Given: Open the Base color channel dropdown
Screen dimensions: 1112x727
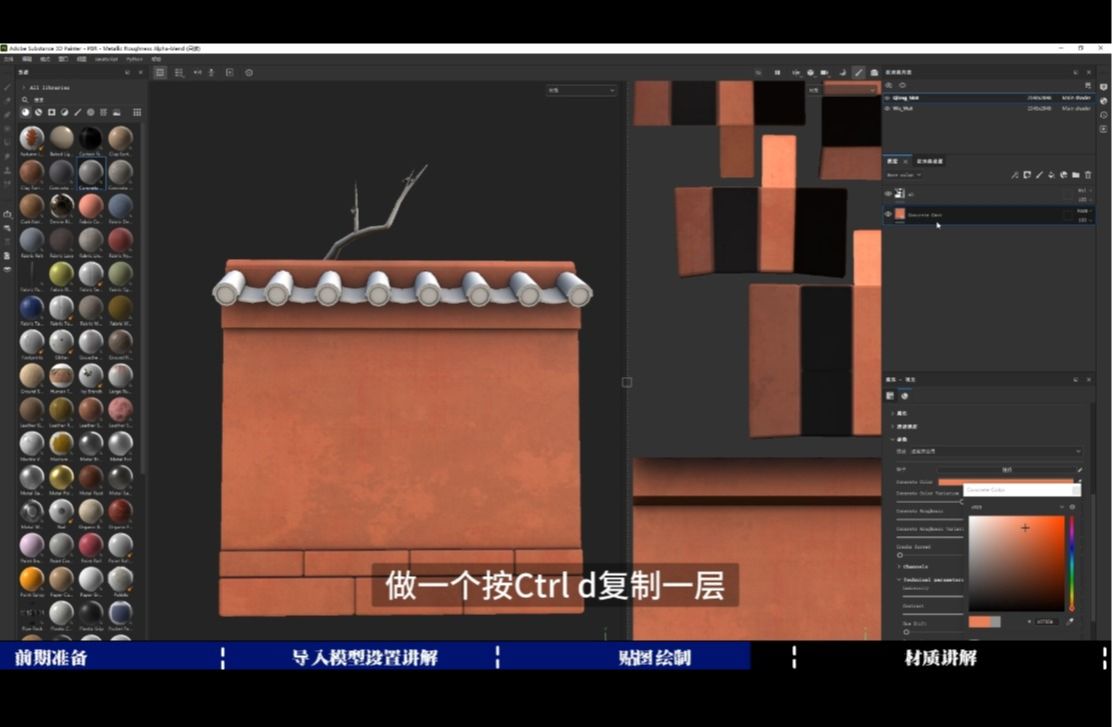Looking at the screenshot, I should pos(905,175).
